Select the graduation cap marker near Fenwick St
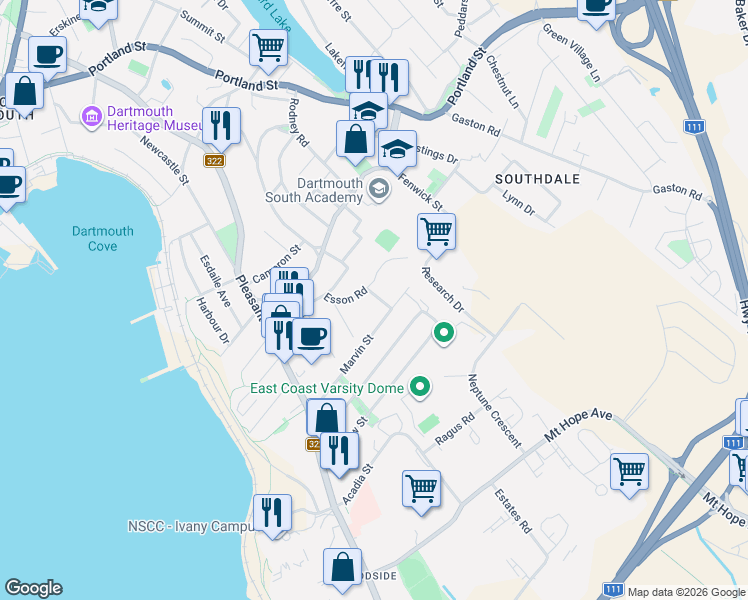This screenshot has height=600, width=748. (397, 151)
